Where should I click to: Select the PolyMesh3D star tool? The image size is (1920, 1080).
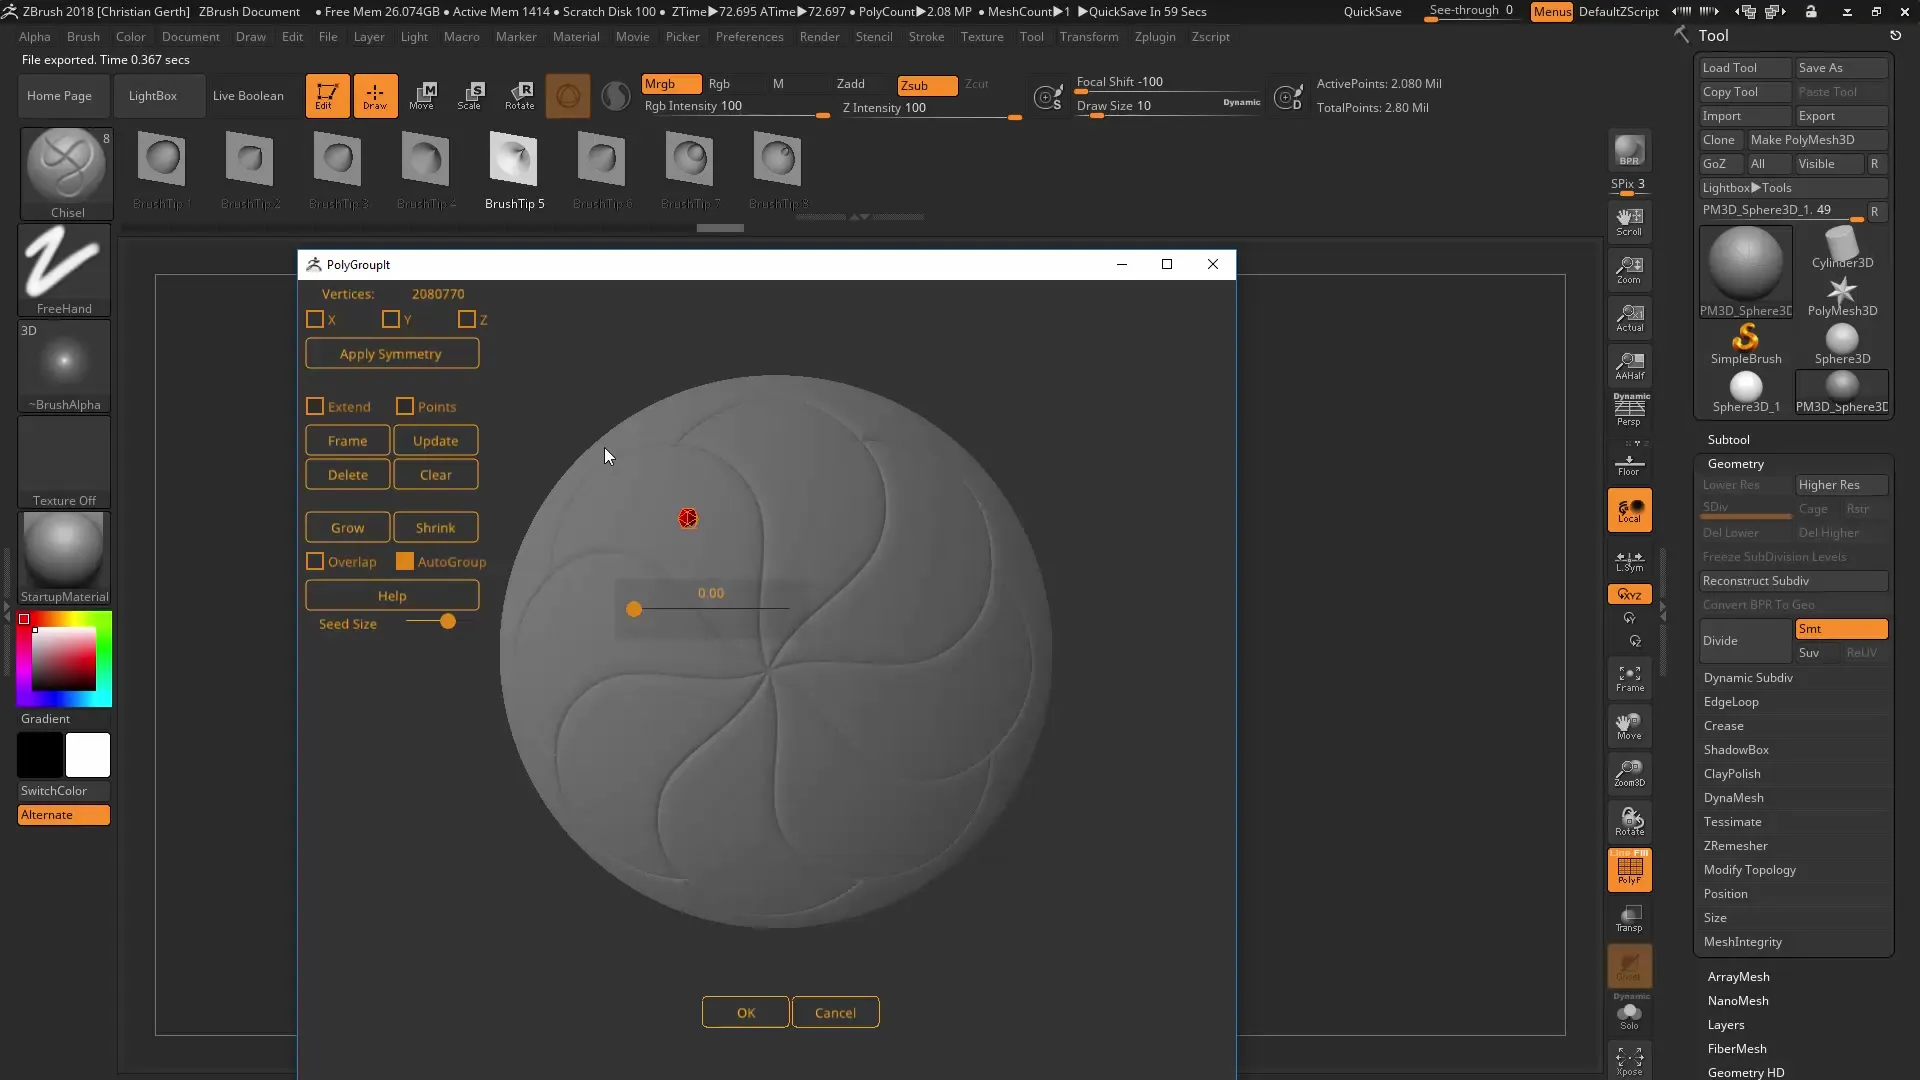coord(1841,297)
